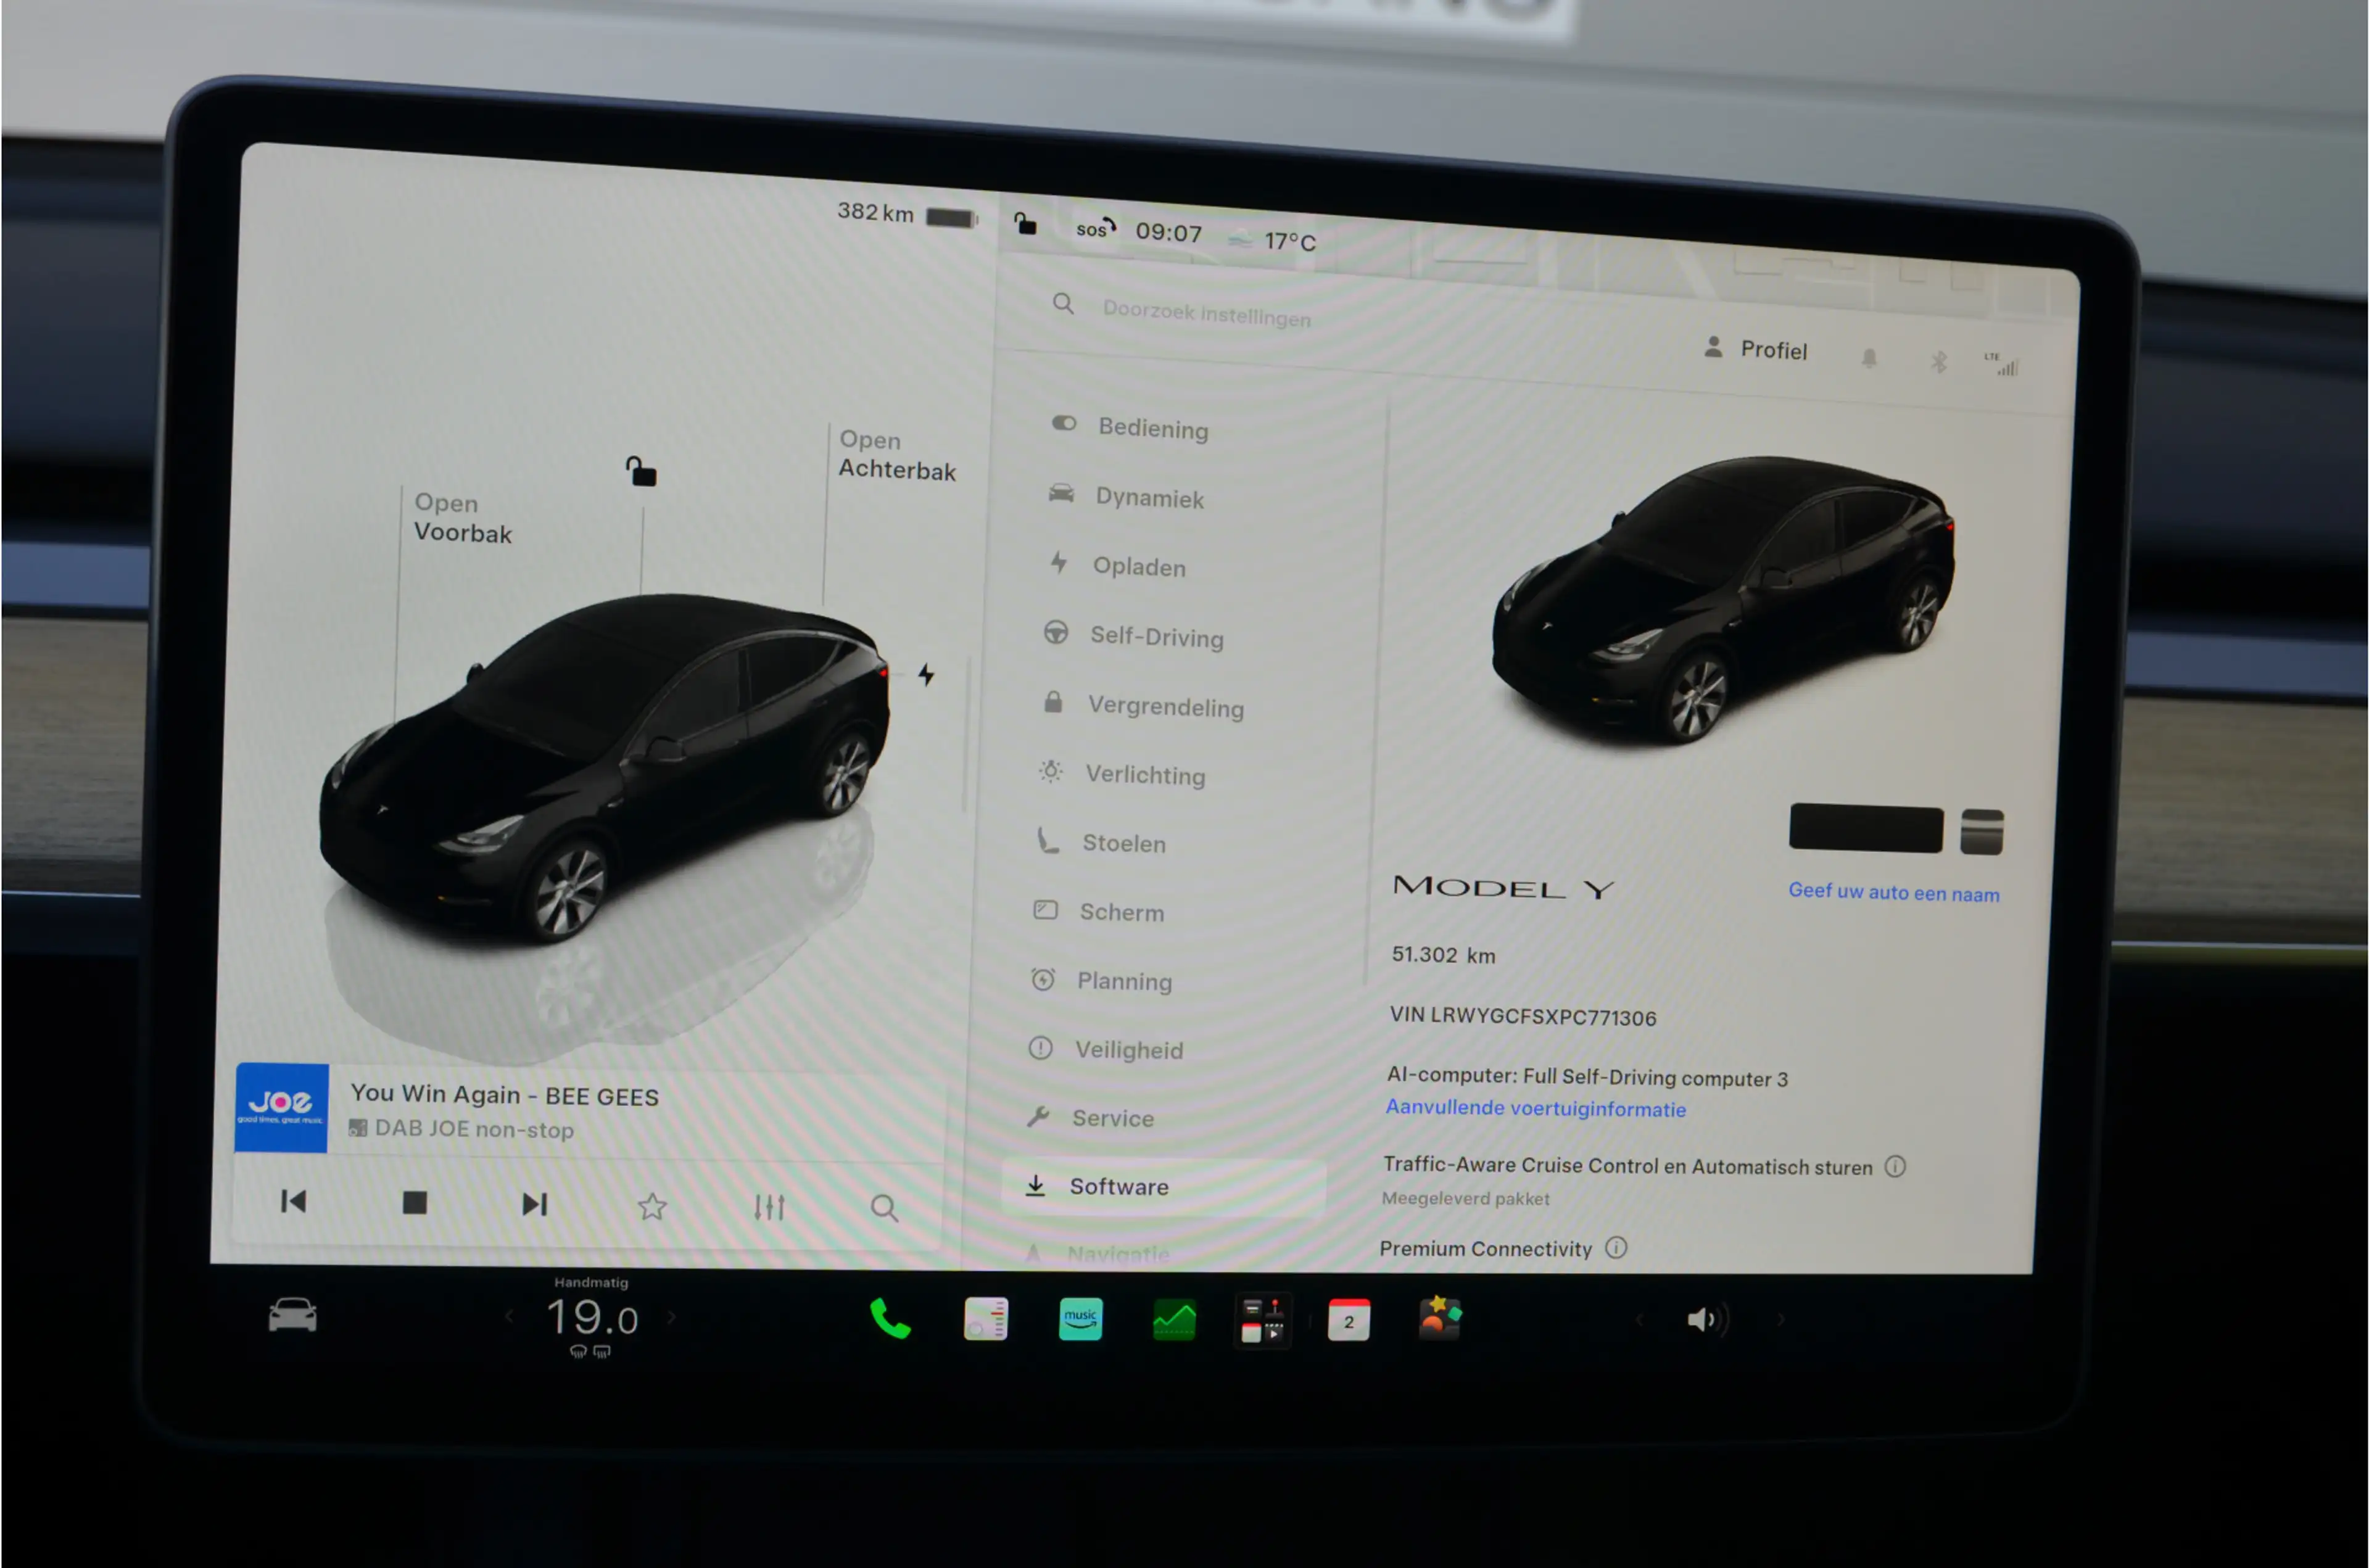Open the radio media app icon
This screenshot has height=1568, width=2369.
[985, 1319]
